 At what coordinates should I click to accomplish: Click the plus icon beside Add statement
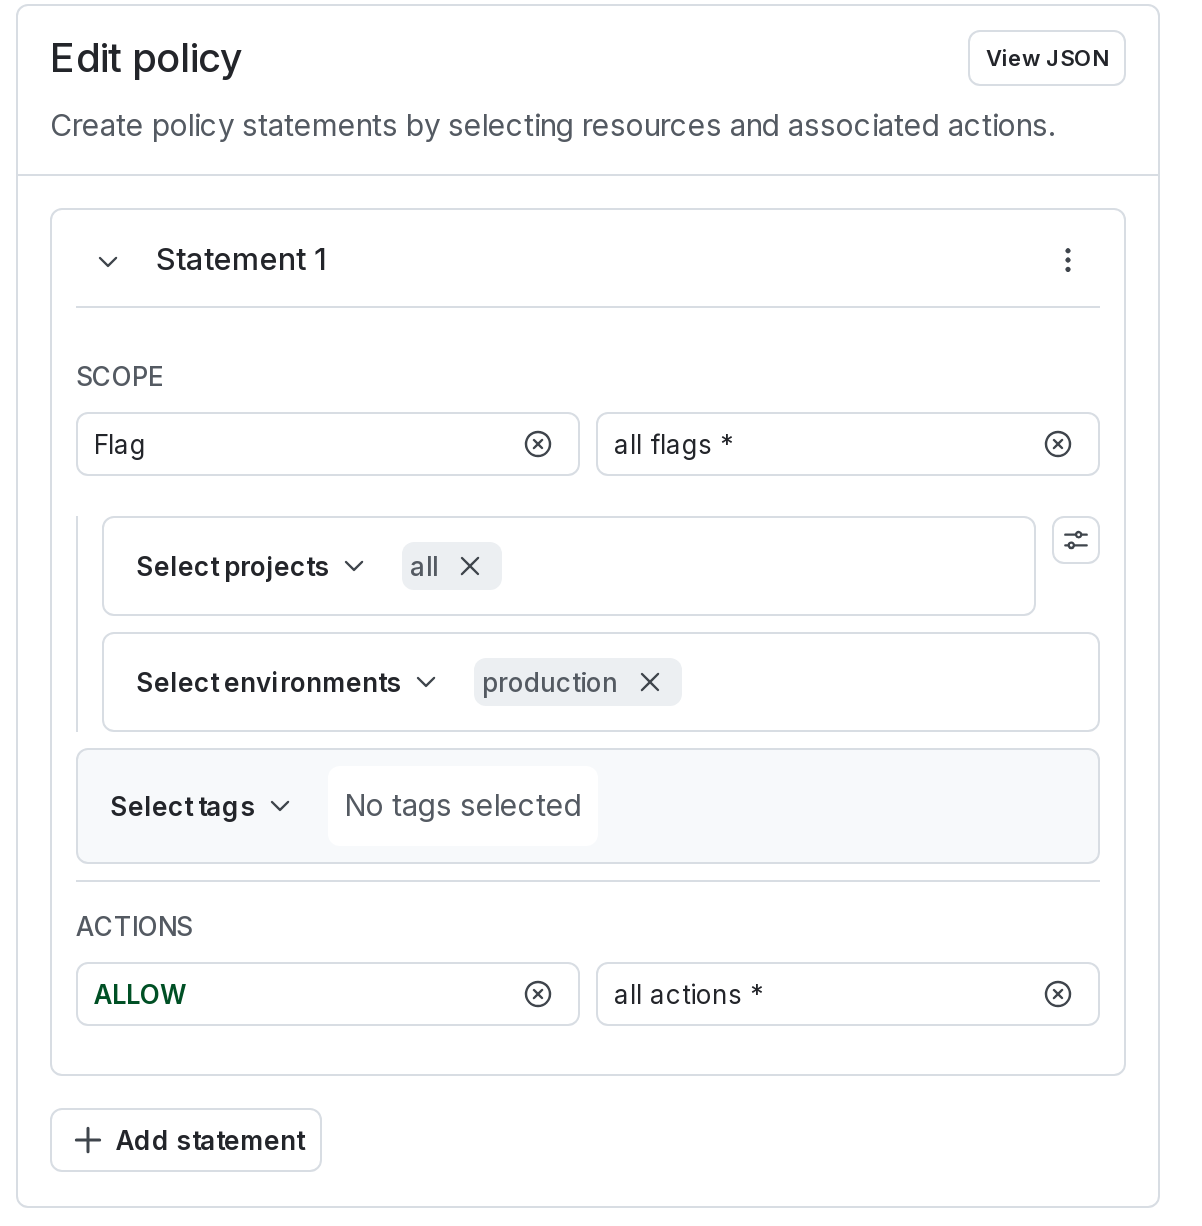[x=89, y=1140]
